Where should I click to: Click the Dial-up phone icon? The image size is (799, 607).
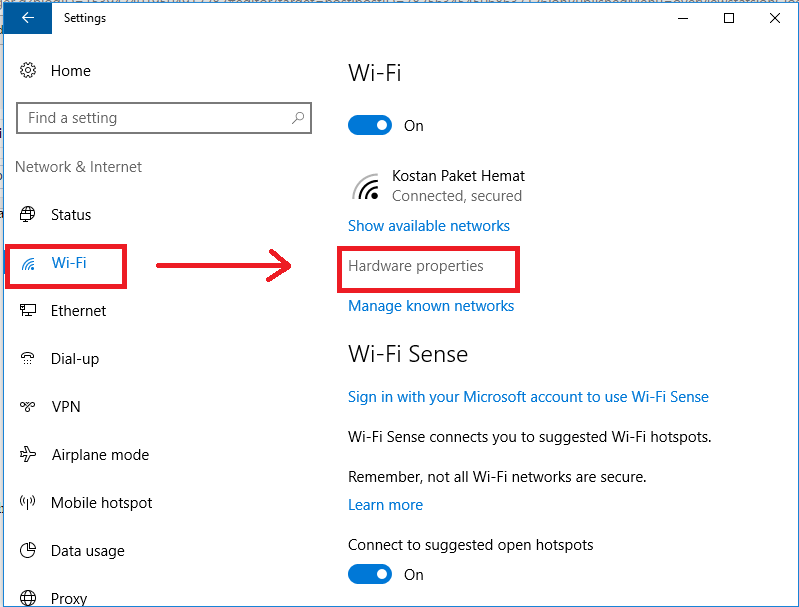(x=28, y=359)
